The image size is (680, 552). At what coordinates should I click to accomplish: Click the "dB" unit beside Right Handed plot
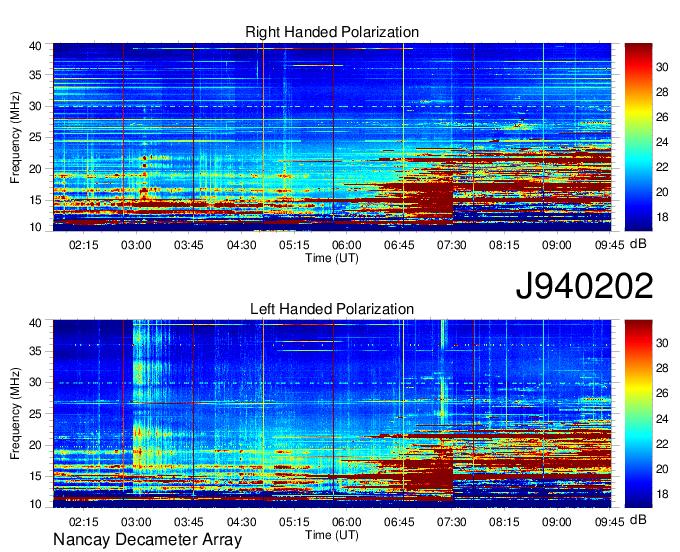pyautogui.click(x=638, y=244)
